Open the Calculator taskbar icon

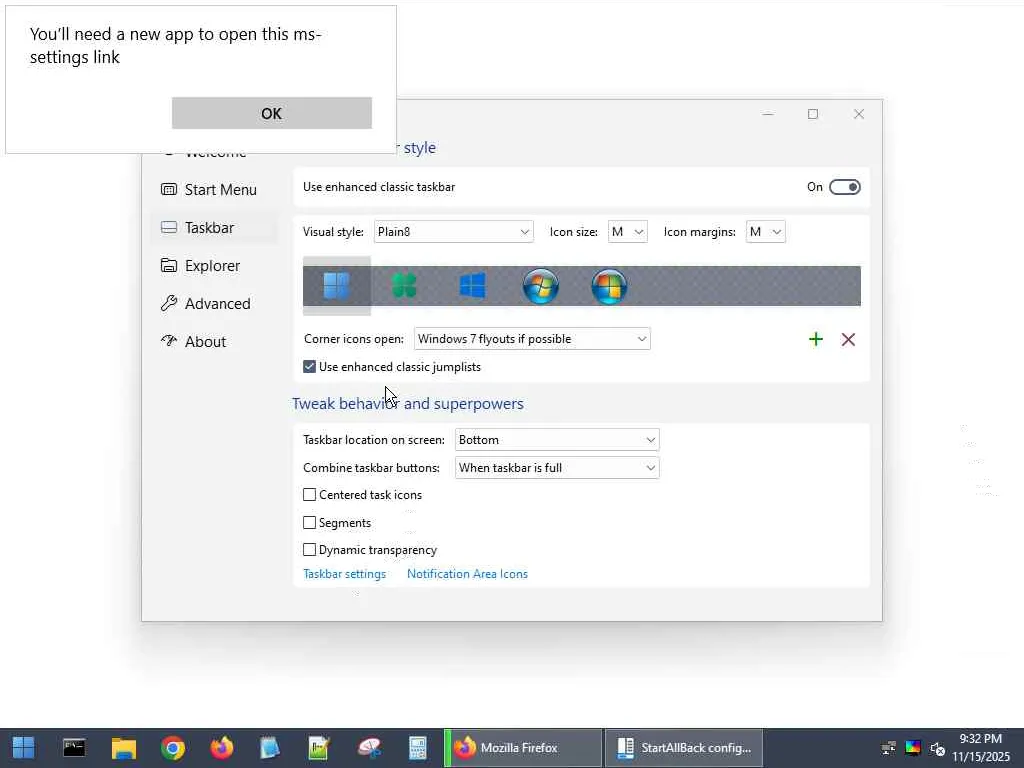tap(418, 748)
